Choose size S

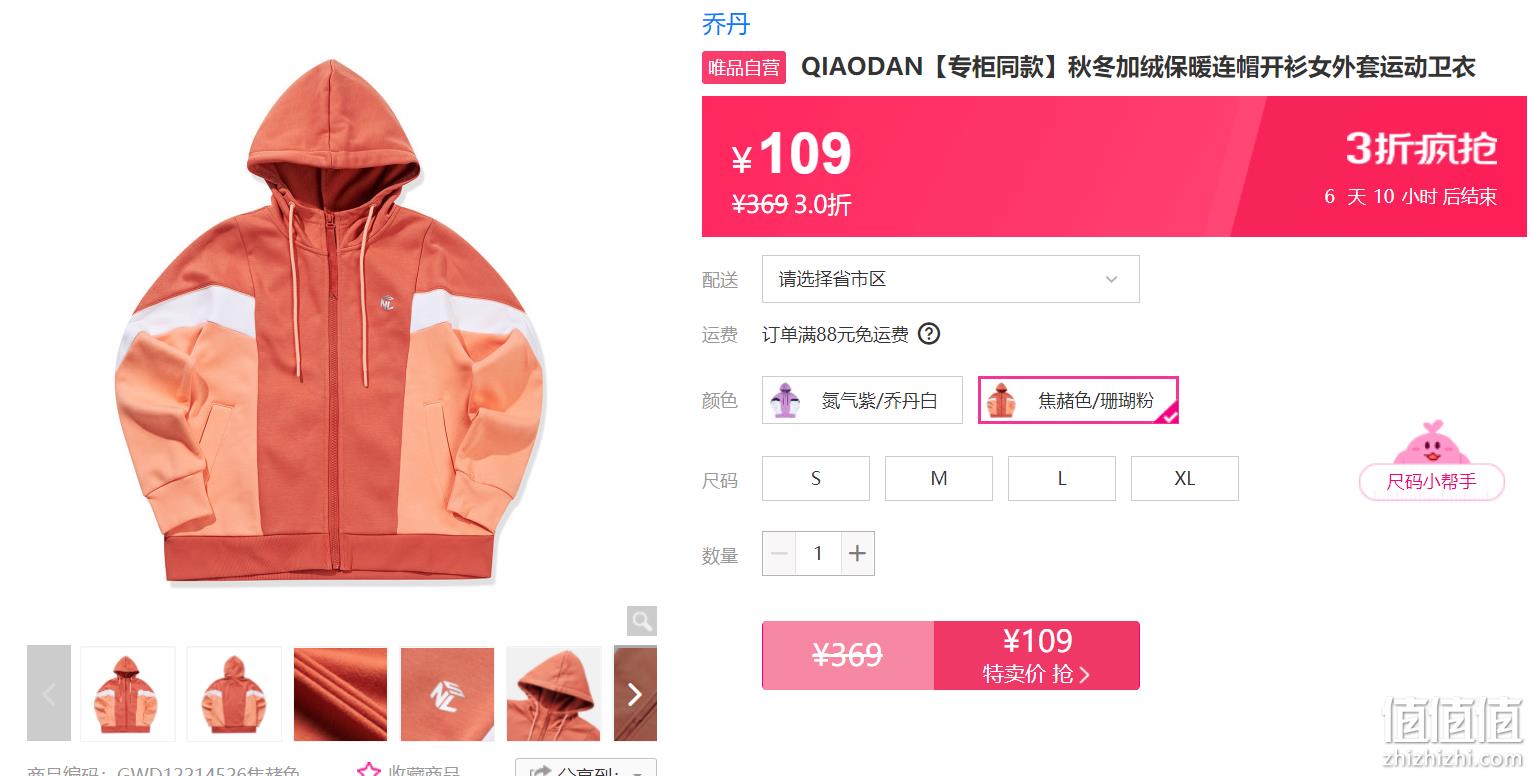point(816,478)
